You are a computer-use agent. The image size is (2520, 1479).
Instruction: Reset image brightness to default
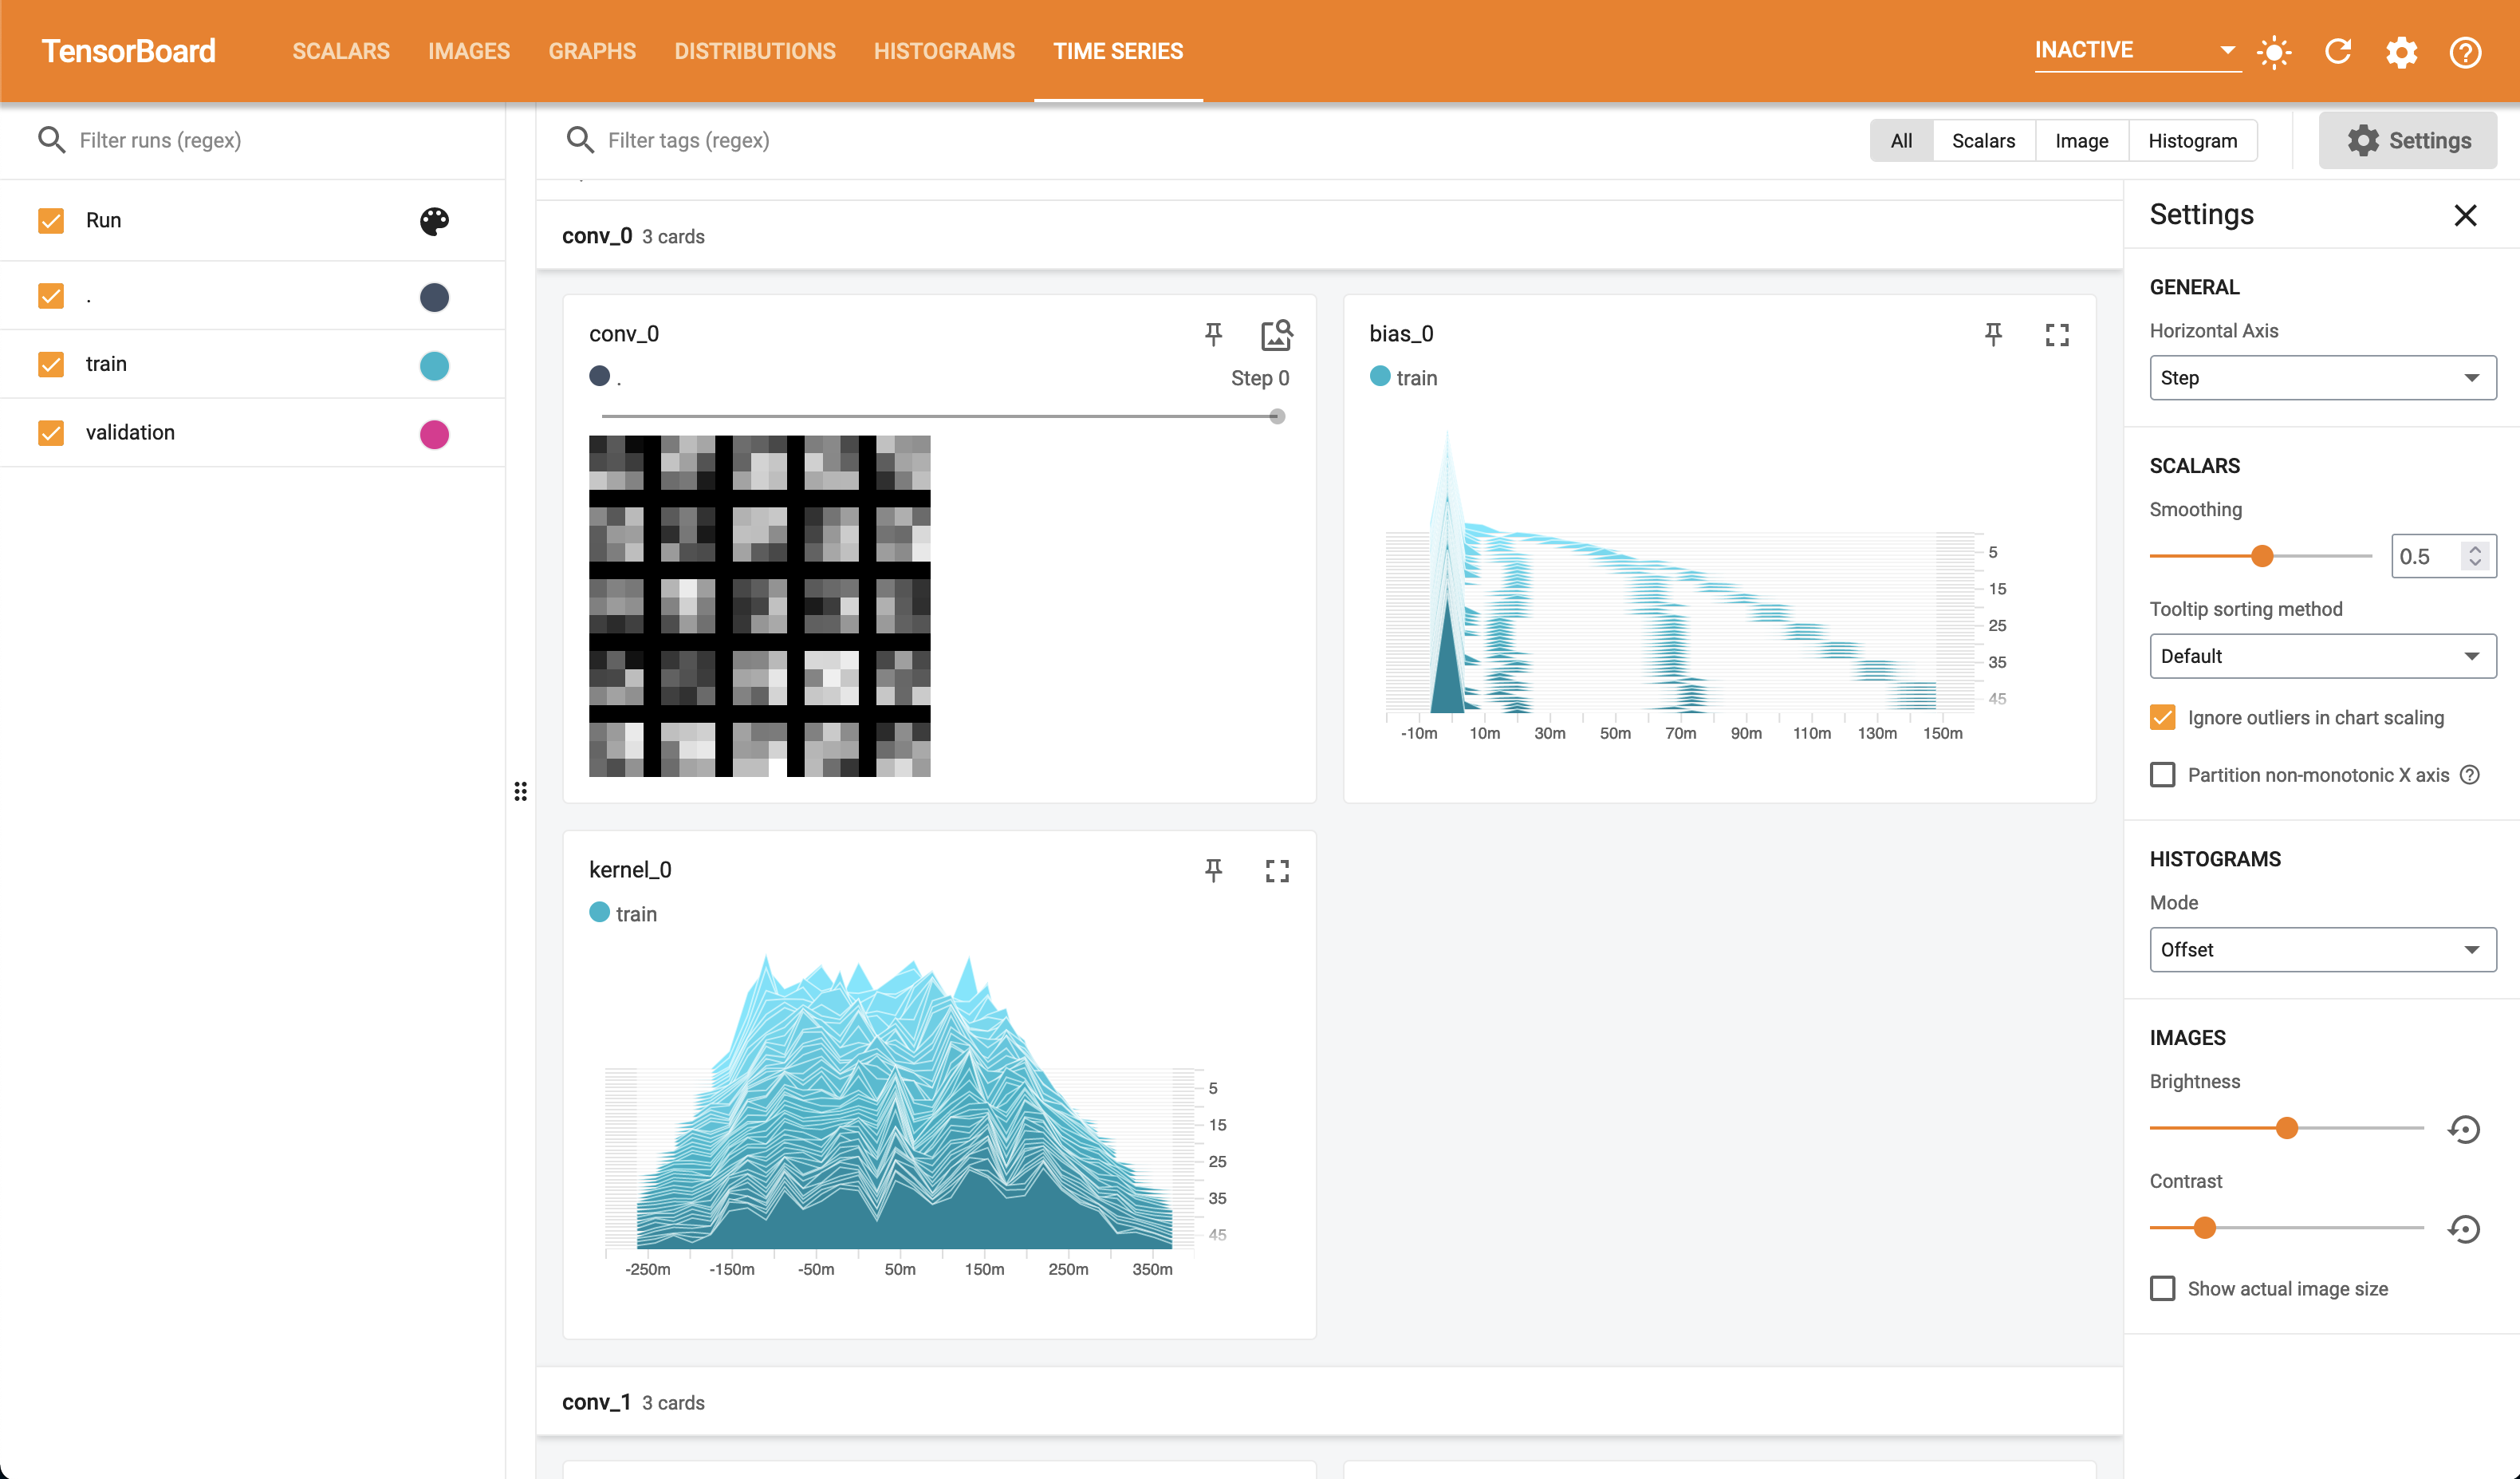[2464, 1129]
